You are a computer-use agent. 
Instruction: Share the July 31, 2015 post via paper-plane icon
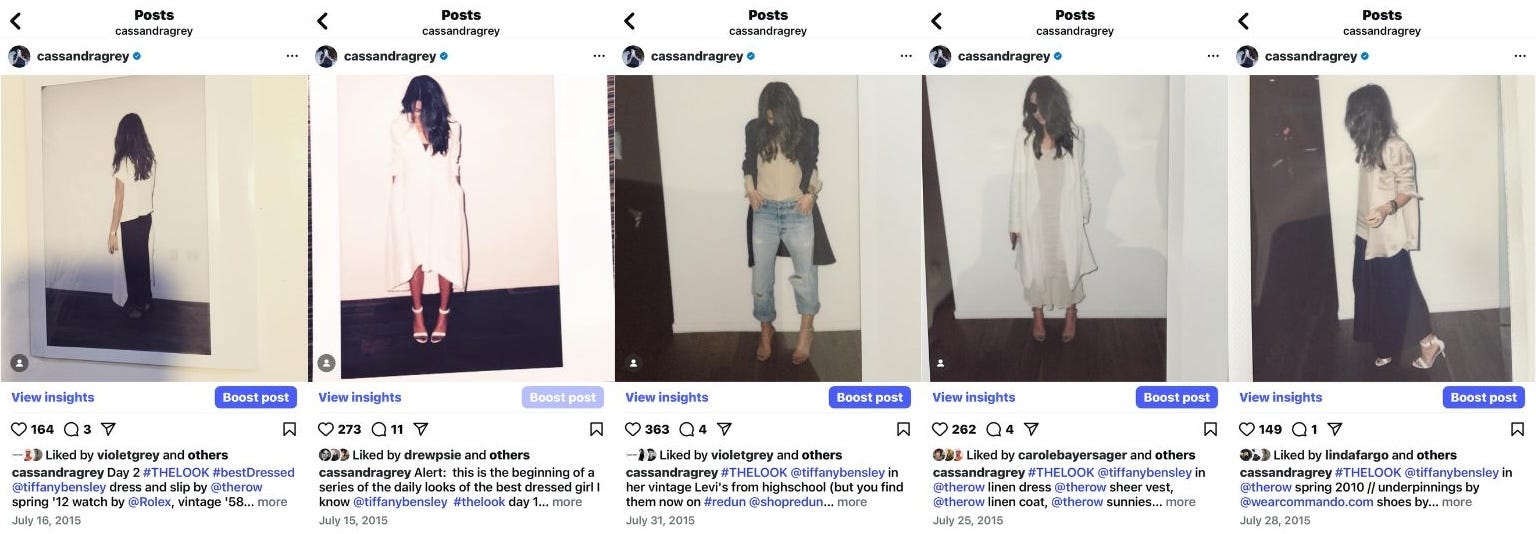[x=725, y=429]
